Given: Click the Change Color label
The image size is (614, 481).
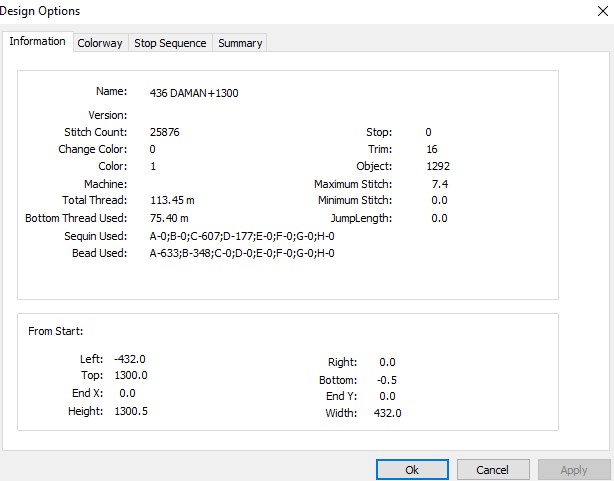Looking at the screenshot, I should (93, 149).
